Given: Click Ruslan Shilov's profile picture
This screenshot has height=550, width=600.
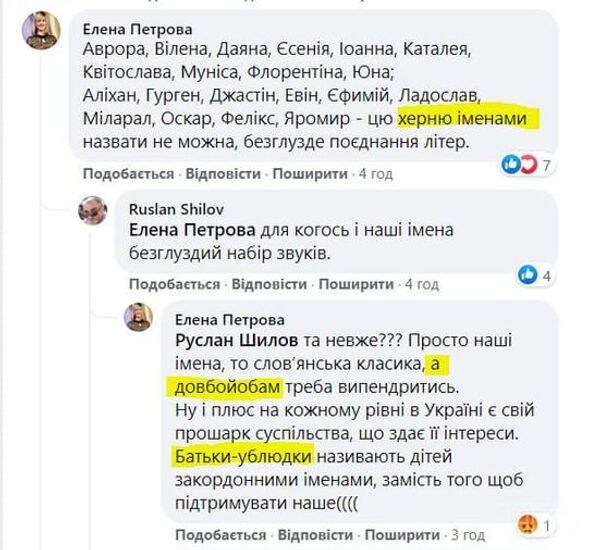Looking at the screenshot, I should (92, 211).
